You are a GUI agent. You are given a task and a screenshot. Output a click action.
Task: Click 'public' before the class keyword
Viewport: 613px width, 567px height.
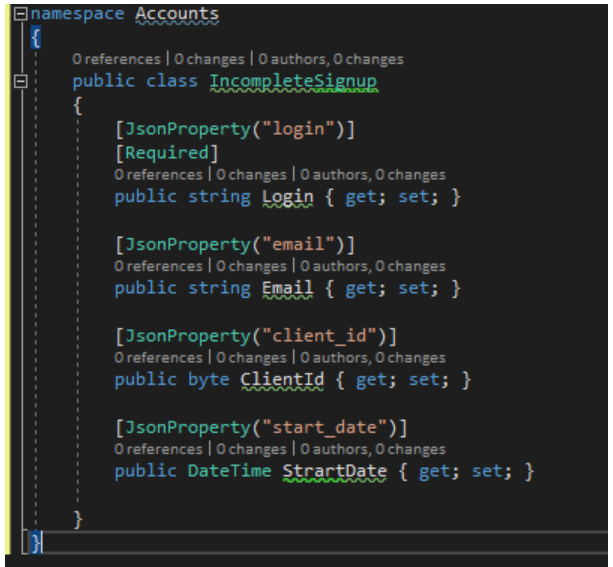[x=104, y=81]
